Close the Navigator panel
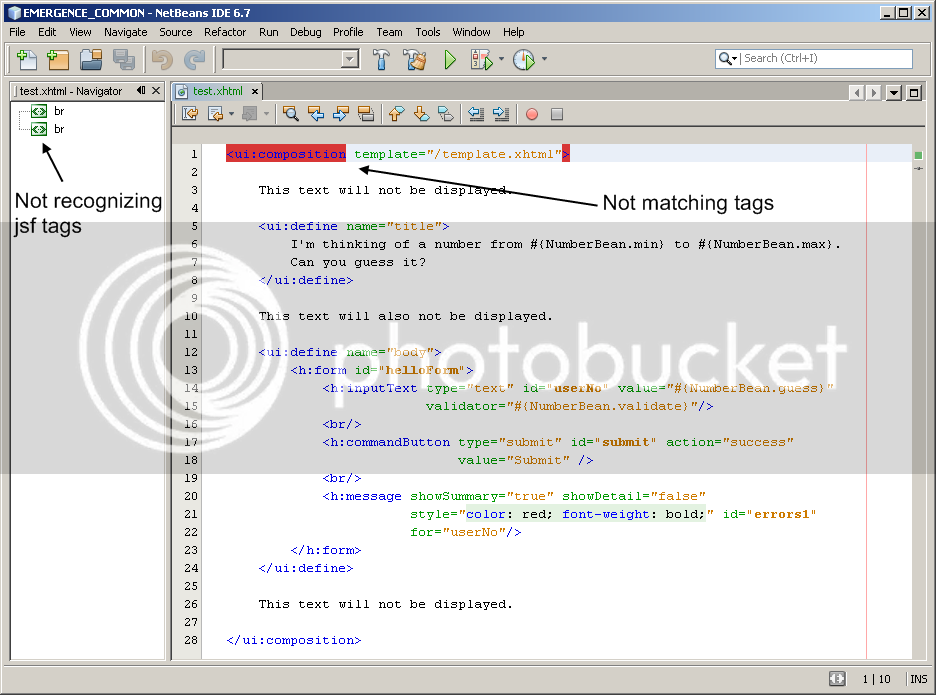The height and width of the screenshot is (695, 936). pos(156,90)
